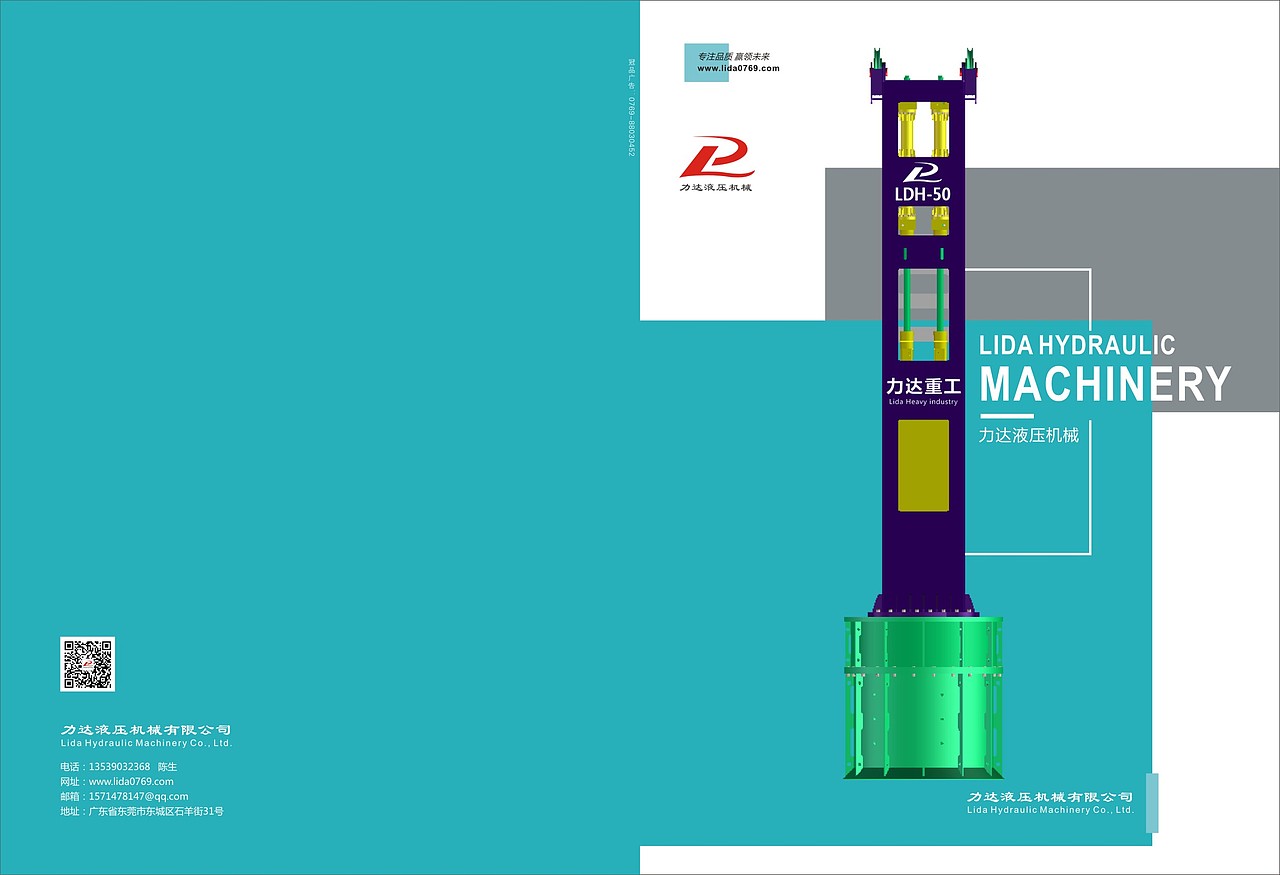Viewport: 1280px width, 875px height.
Task: Click '力达液压机械有限公司' above the phone number
Action: pos(146,730)
